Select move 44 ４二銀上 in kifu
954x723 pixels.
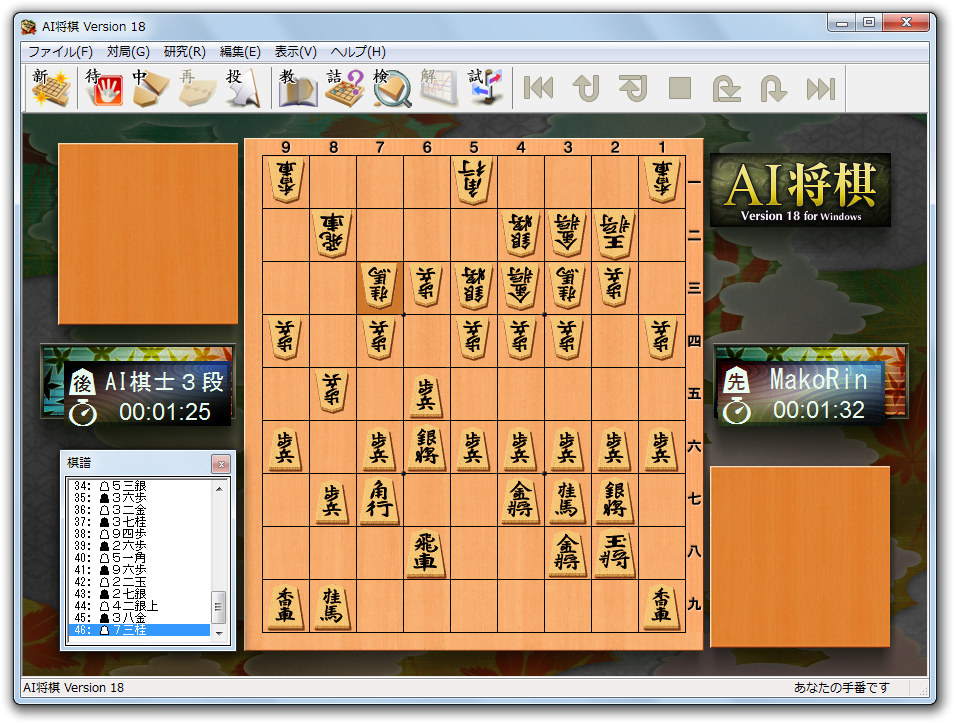(140, 606)
